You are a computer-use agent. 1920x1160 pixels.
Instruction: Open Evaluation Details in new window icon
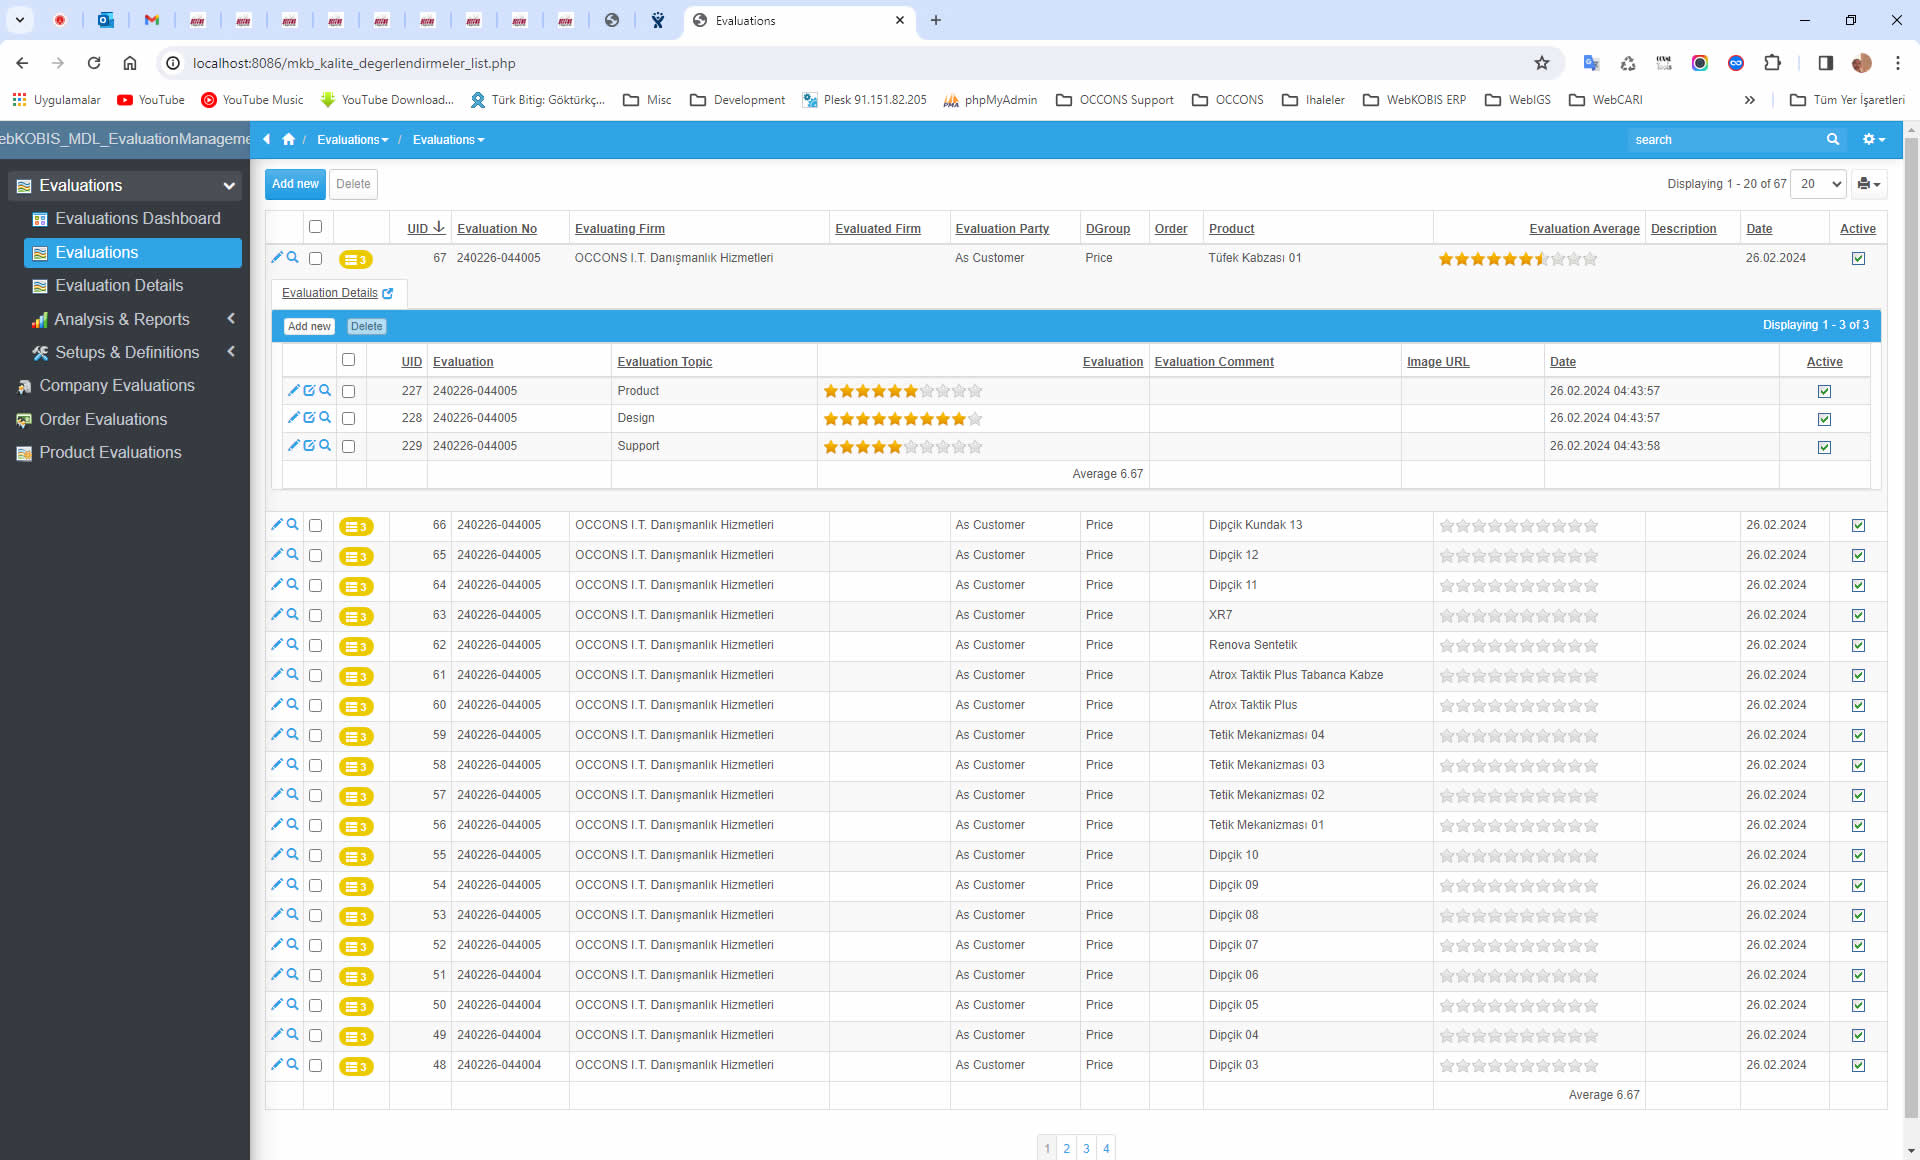click(388, 293)
